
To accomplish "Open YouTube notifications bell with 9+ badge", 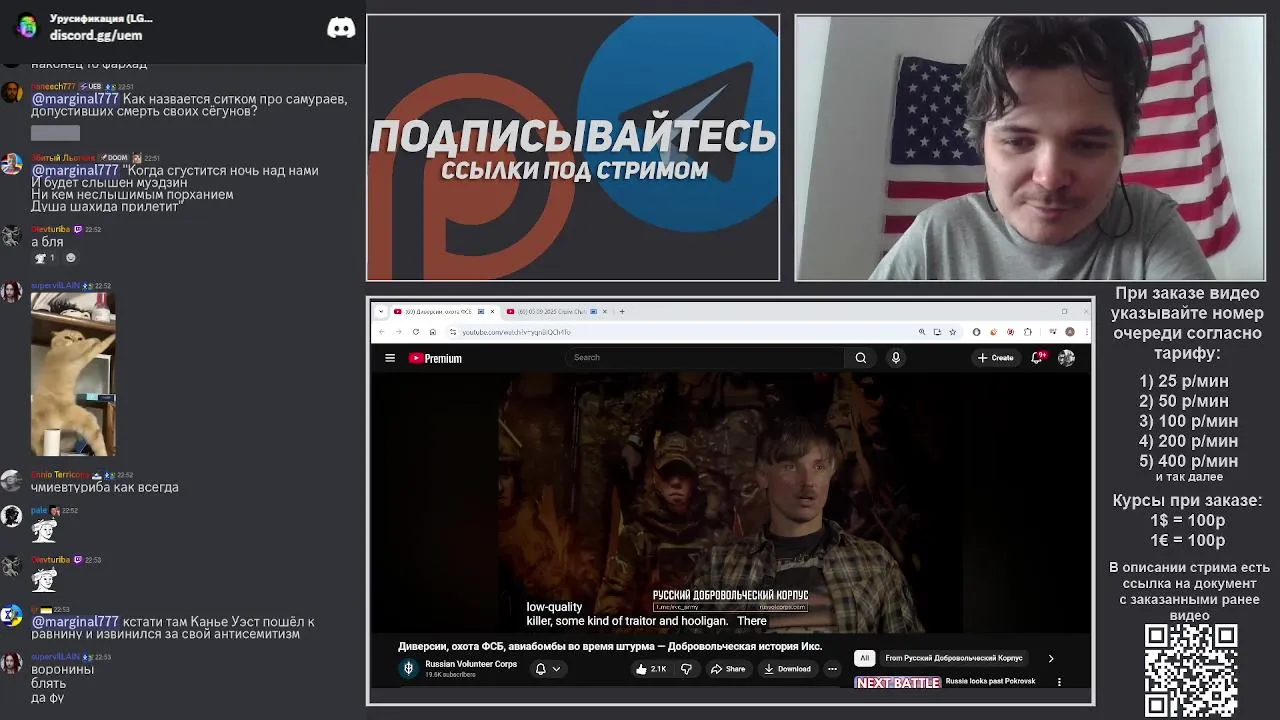I will pyautogui.click(x=1038, y=357).
